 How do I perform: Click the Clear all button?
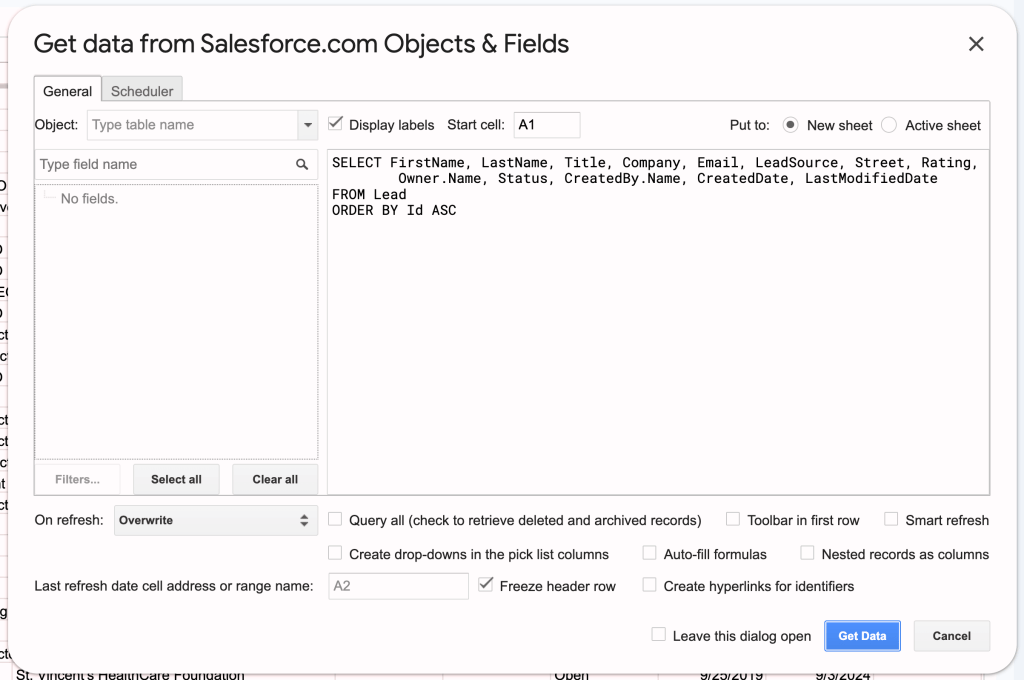pos(275,479)
